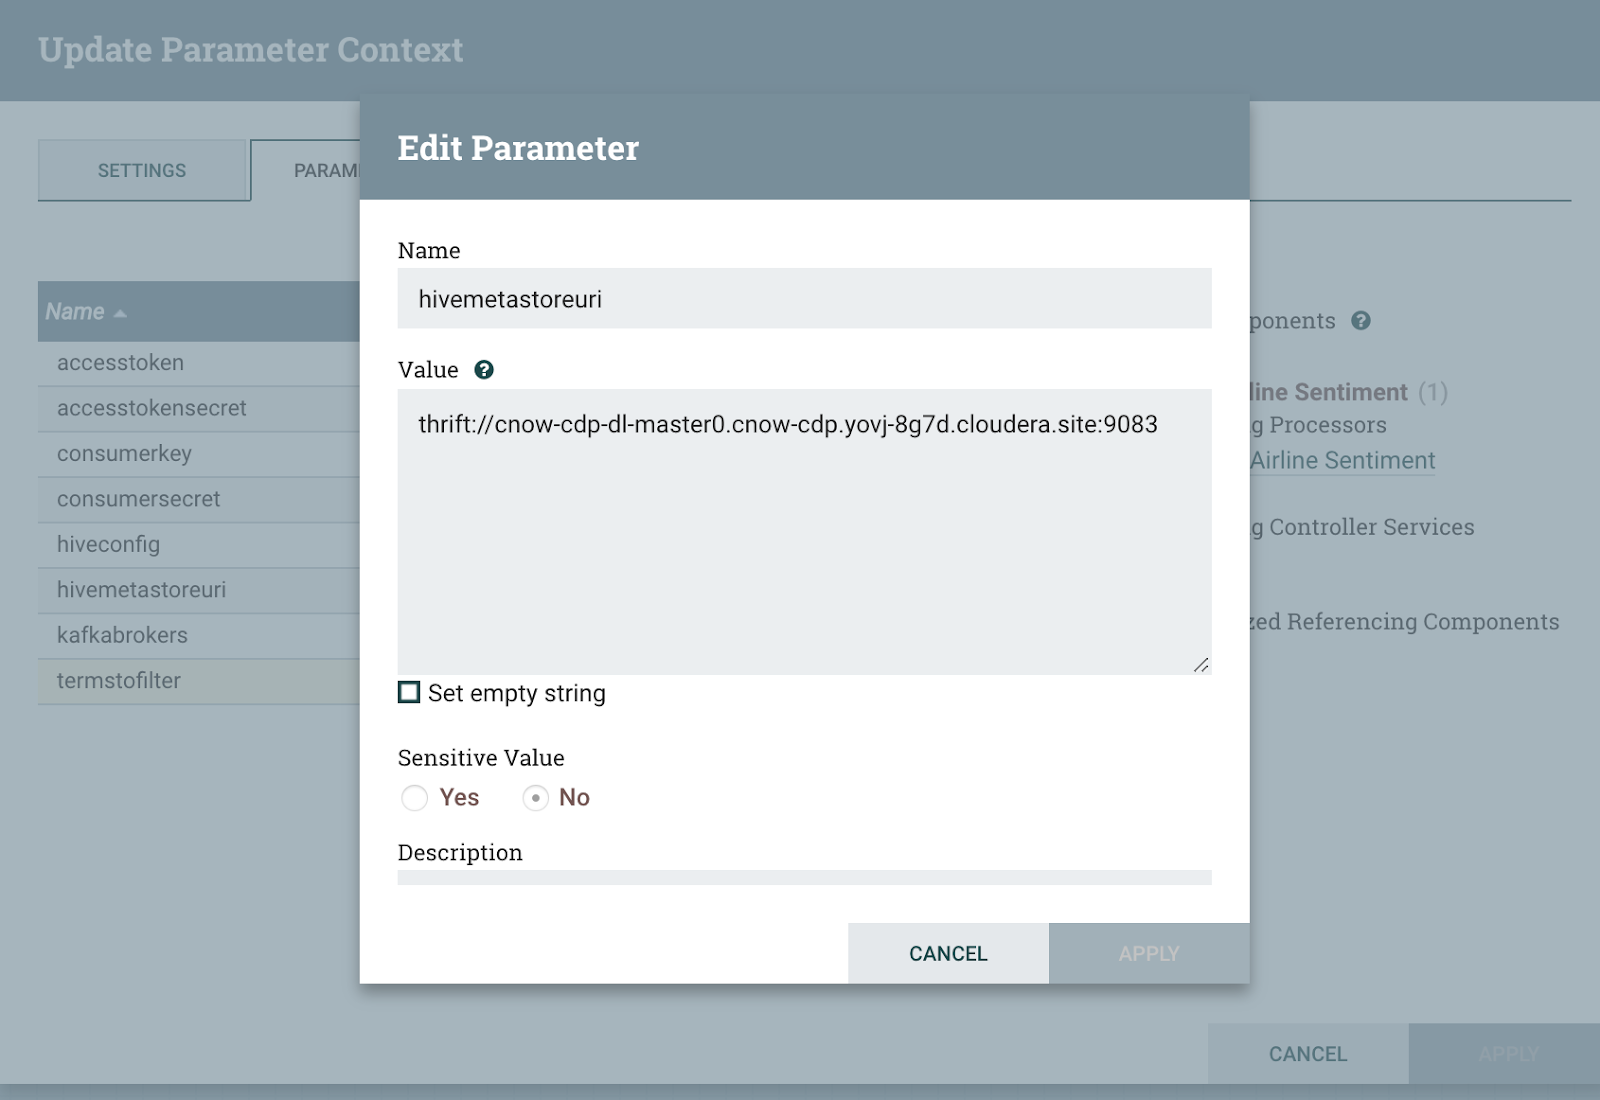Select the termstofilter parameter row
Image resolution: width=1600 pixels, height=1100 pixels.
pos(119,681)
